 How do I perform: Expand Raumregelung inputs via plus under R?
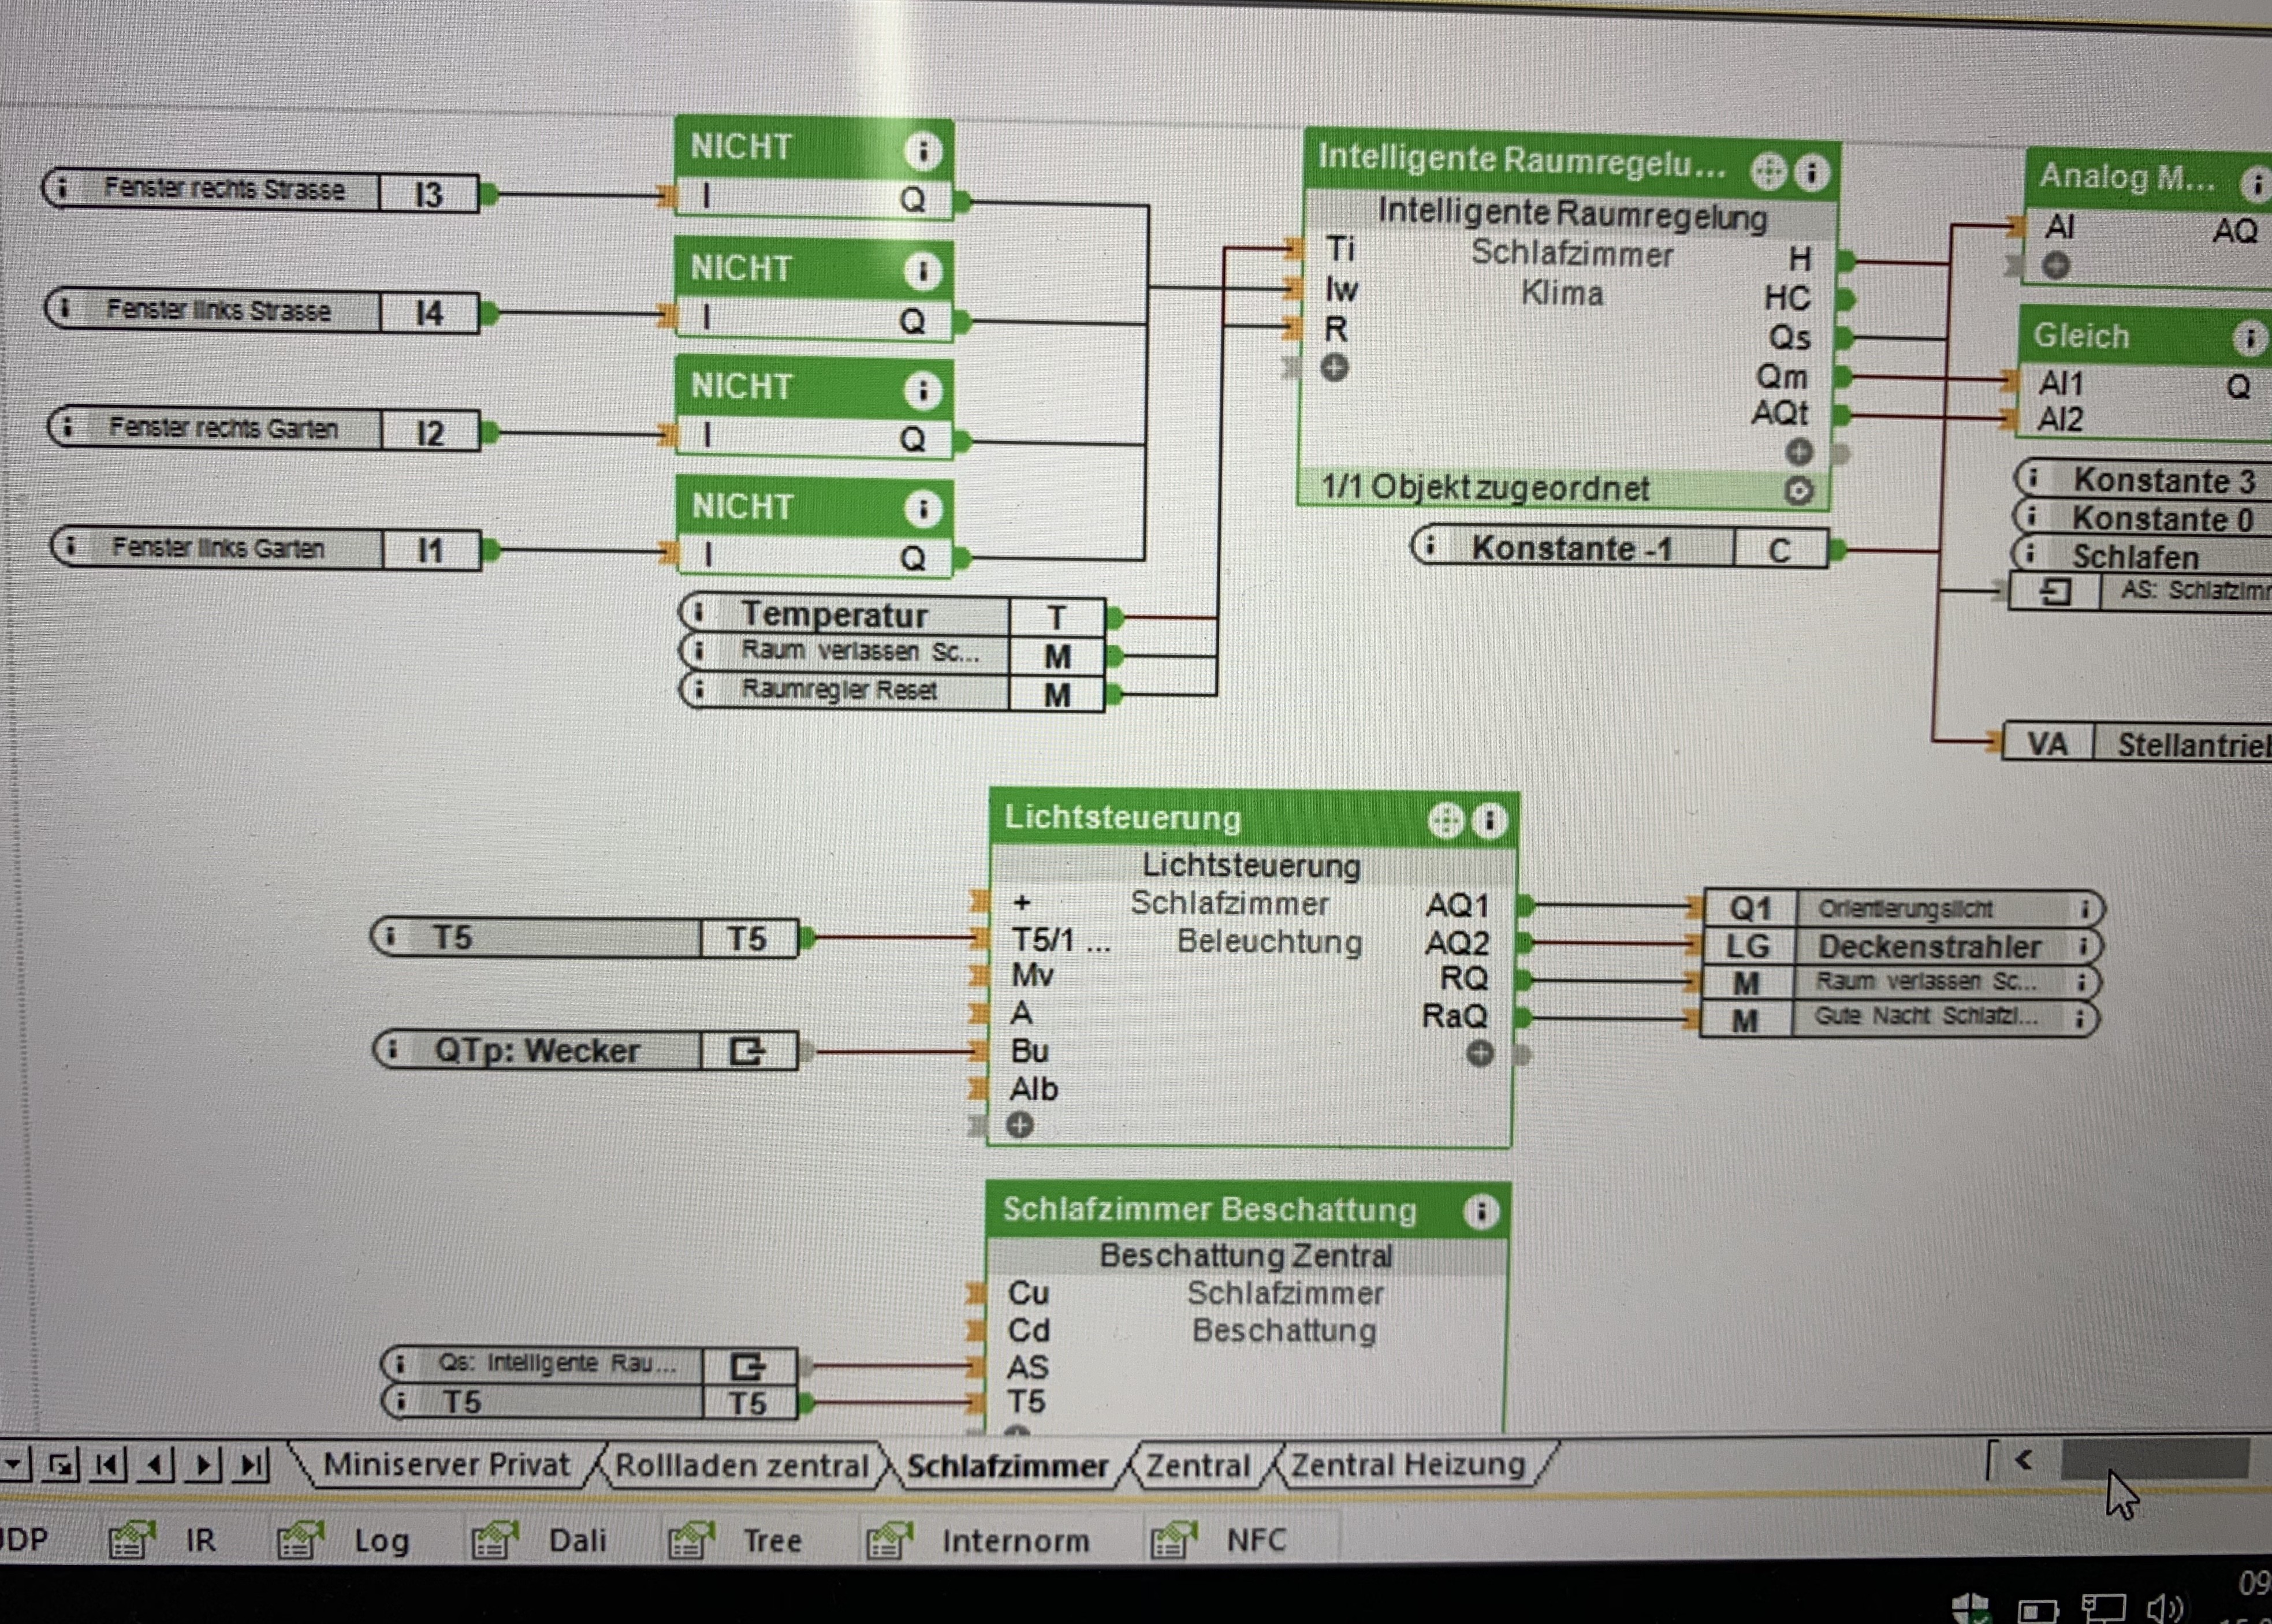(1334, 368)
